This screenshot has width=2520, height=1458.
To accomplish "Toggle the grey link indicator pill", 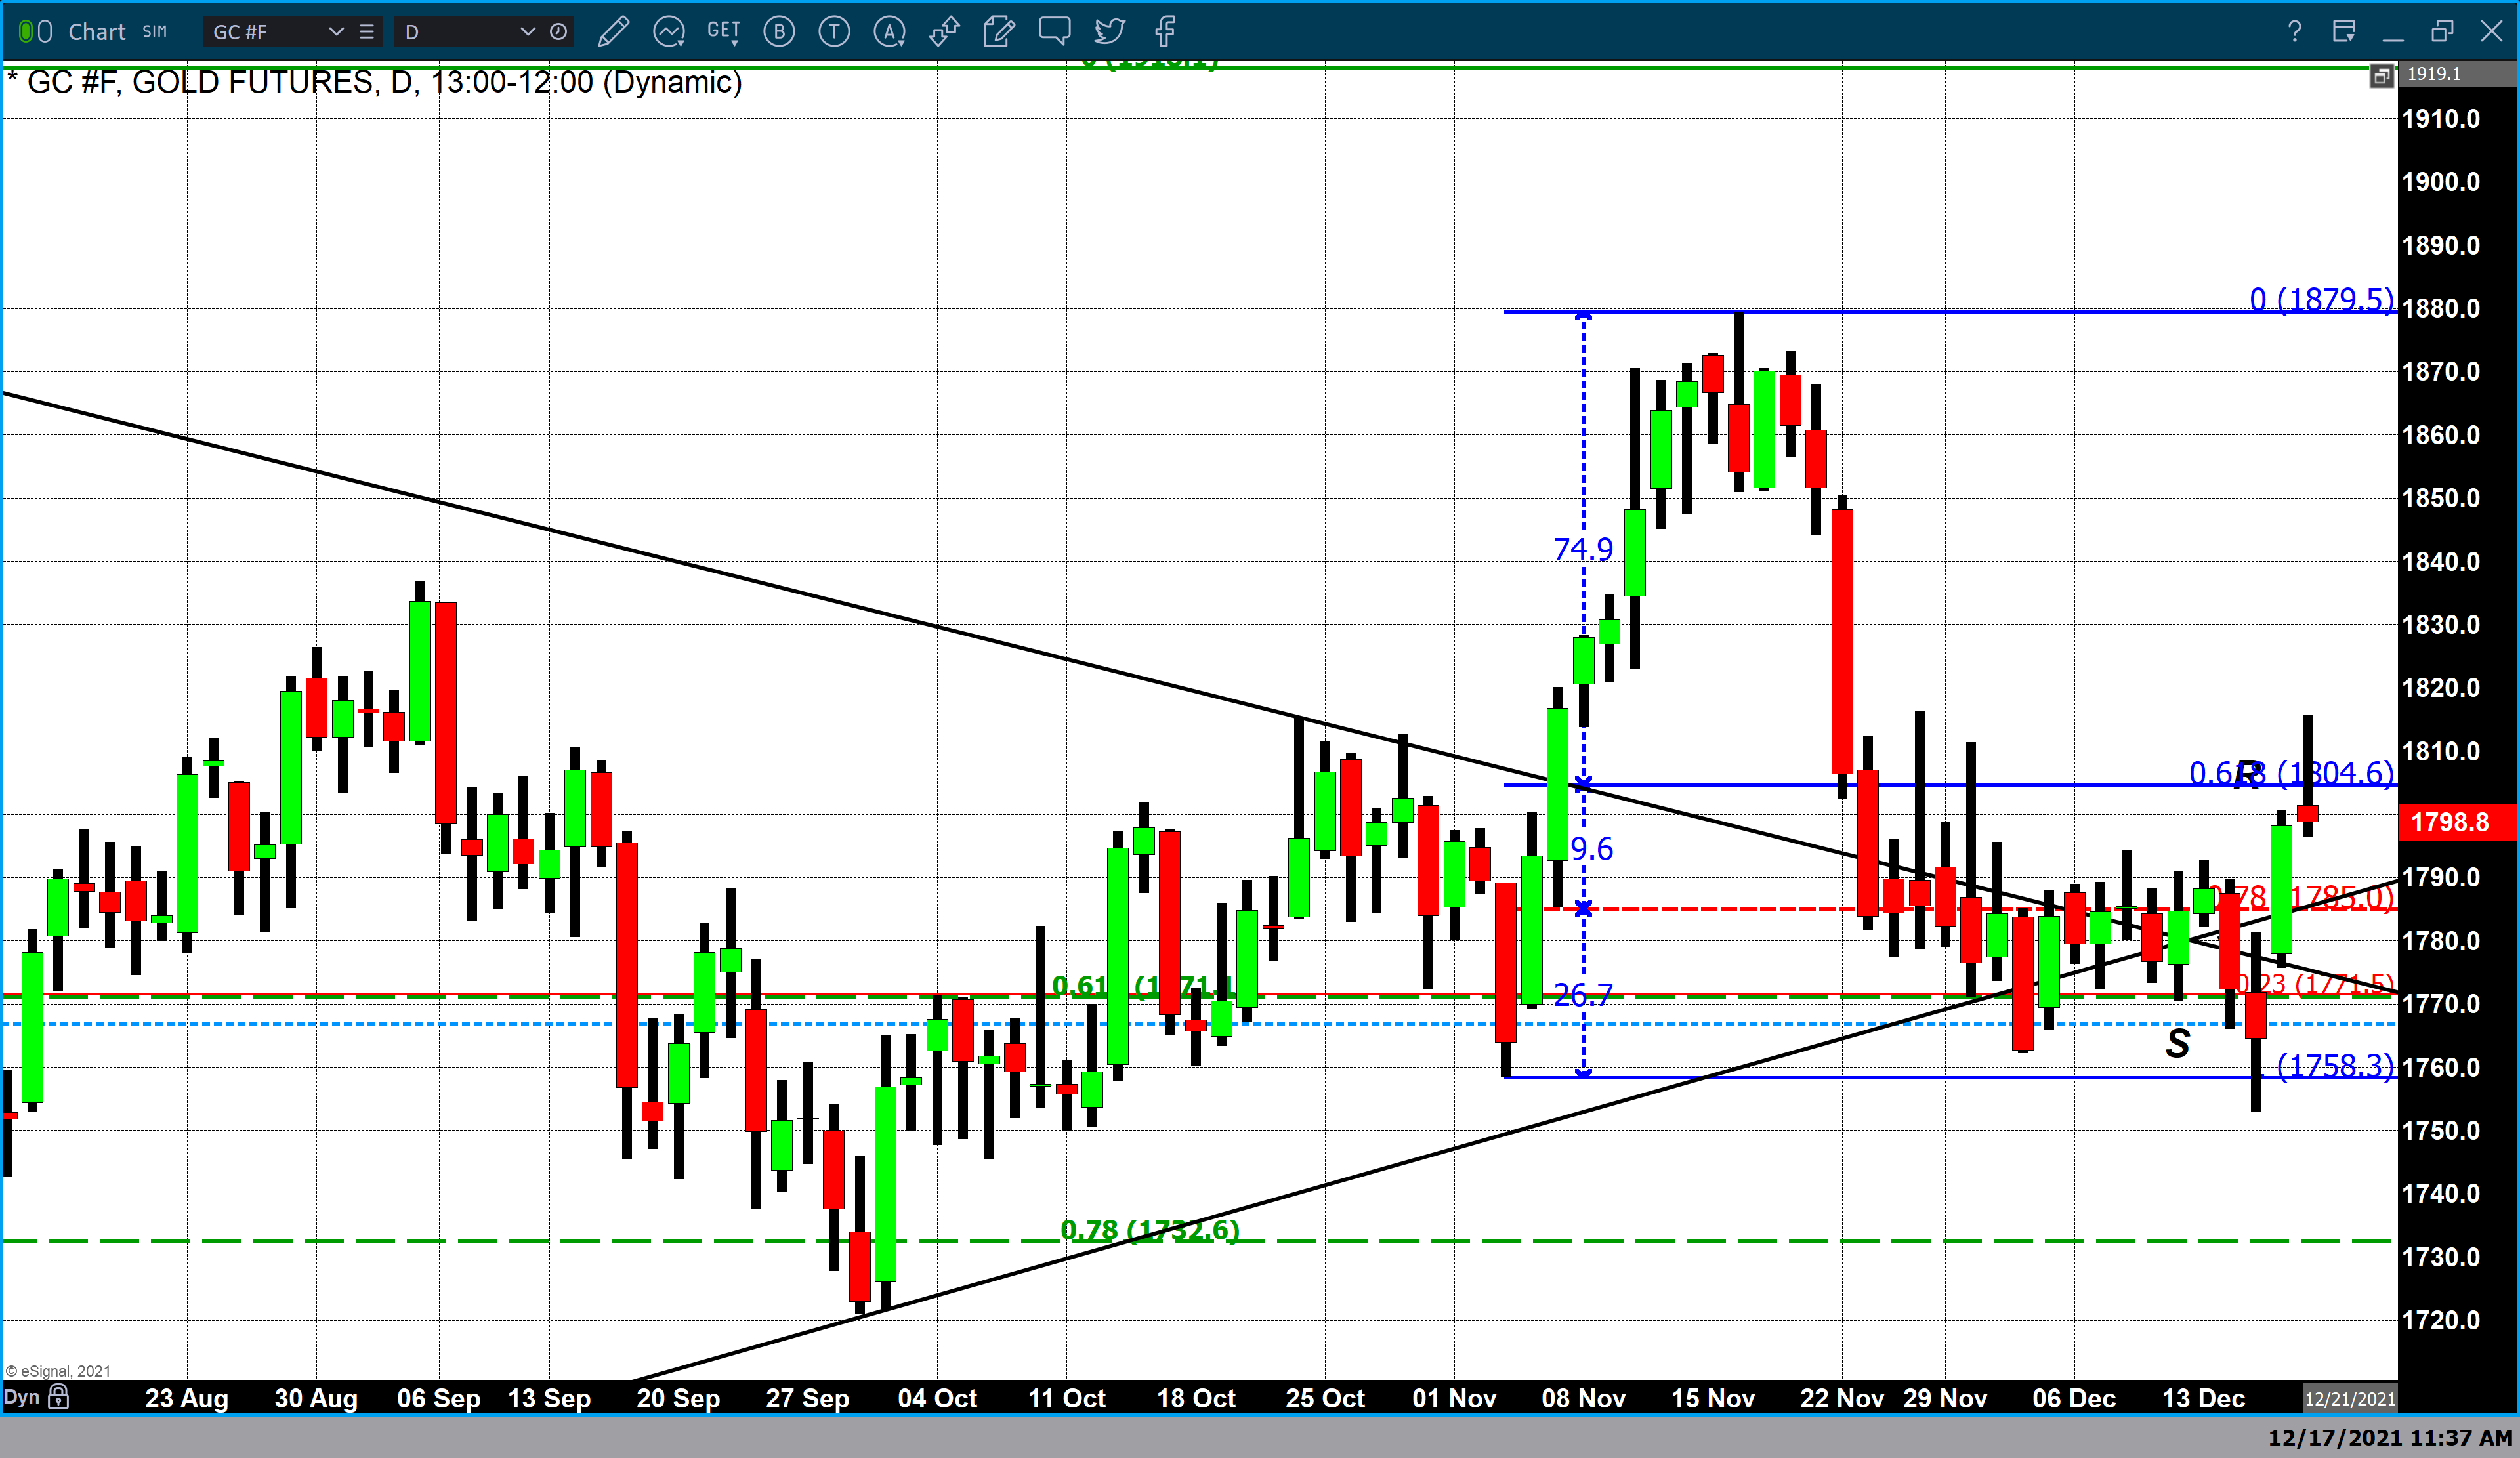I will [45, 32].
